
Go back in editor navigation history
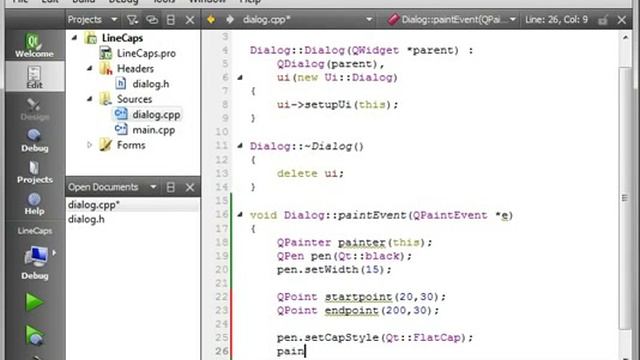(x=211, y=19)
